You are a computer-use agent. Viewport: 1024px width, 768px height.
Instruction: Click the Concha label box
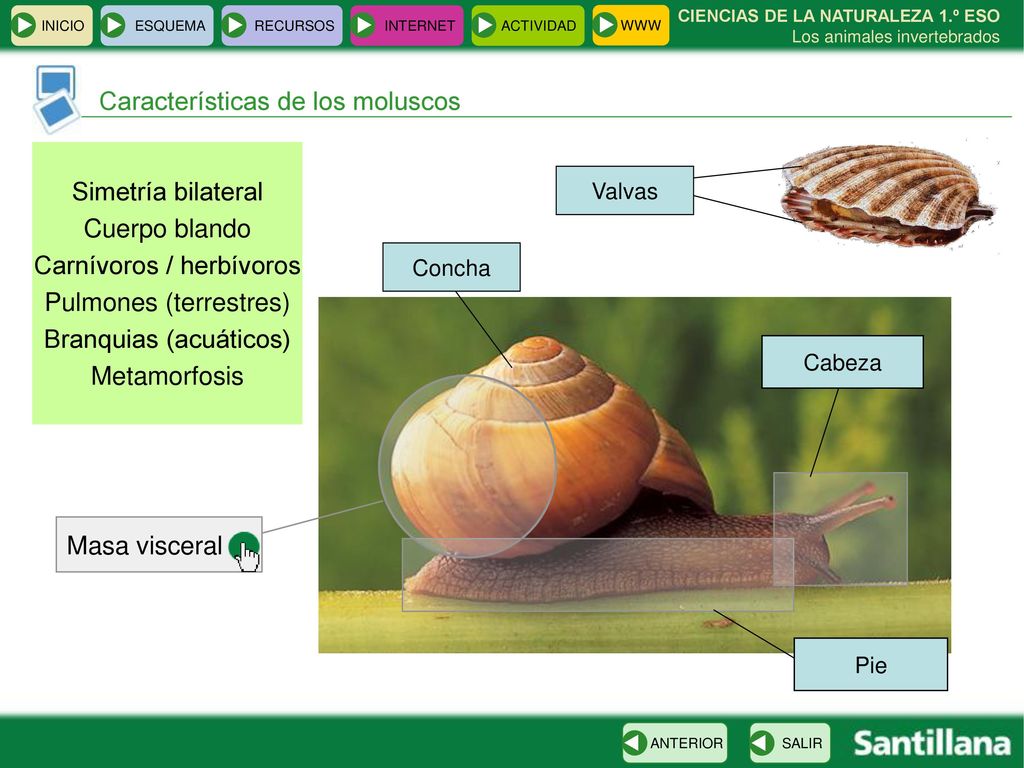click(x=451, y=267)
